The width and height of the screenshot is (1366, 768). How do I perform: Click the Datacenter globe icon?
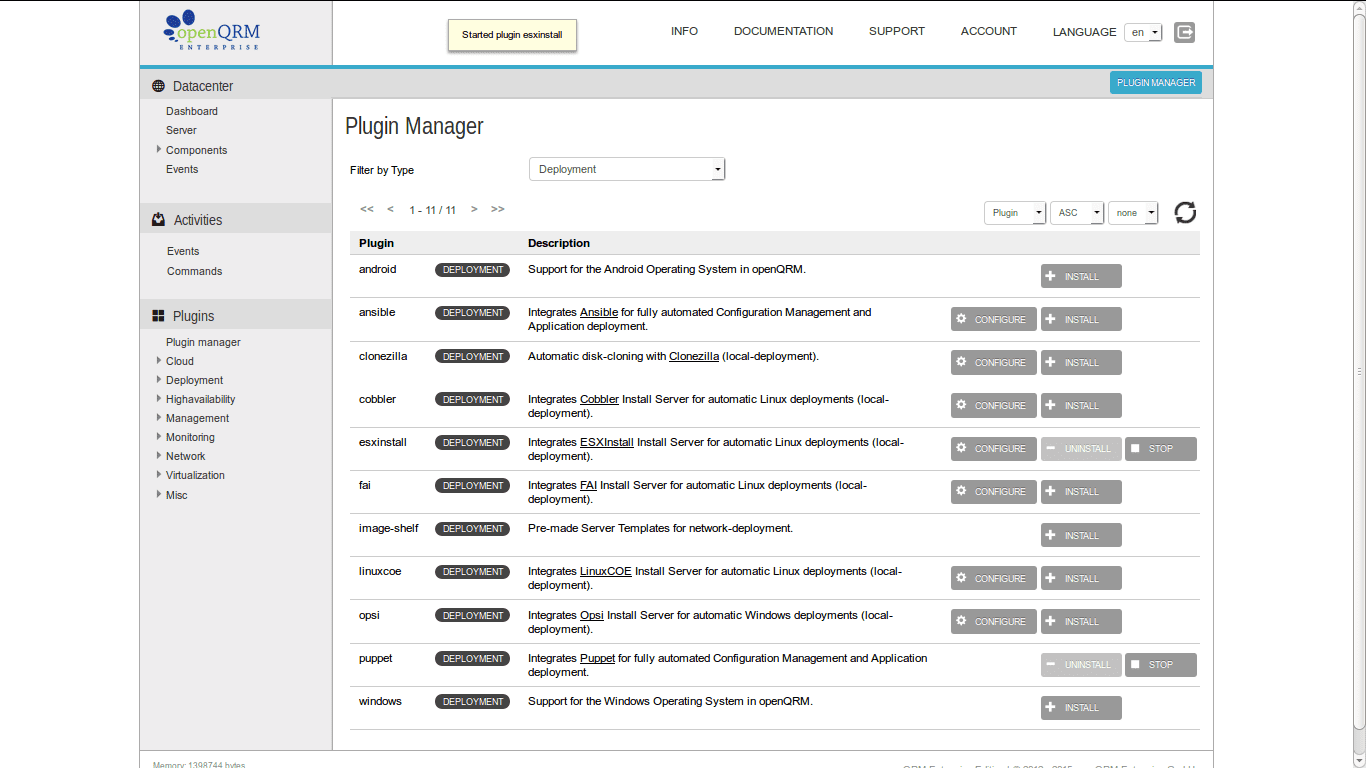[x=158, y=86]
